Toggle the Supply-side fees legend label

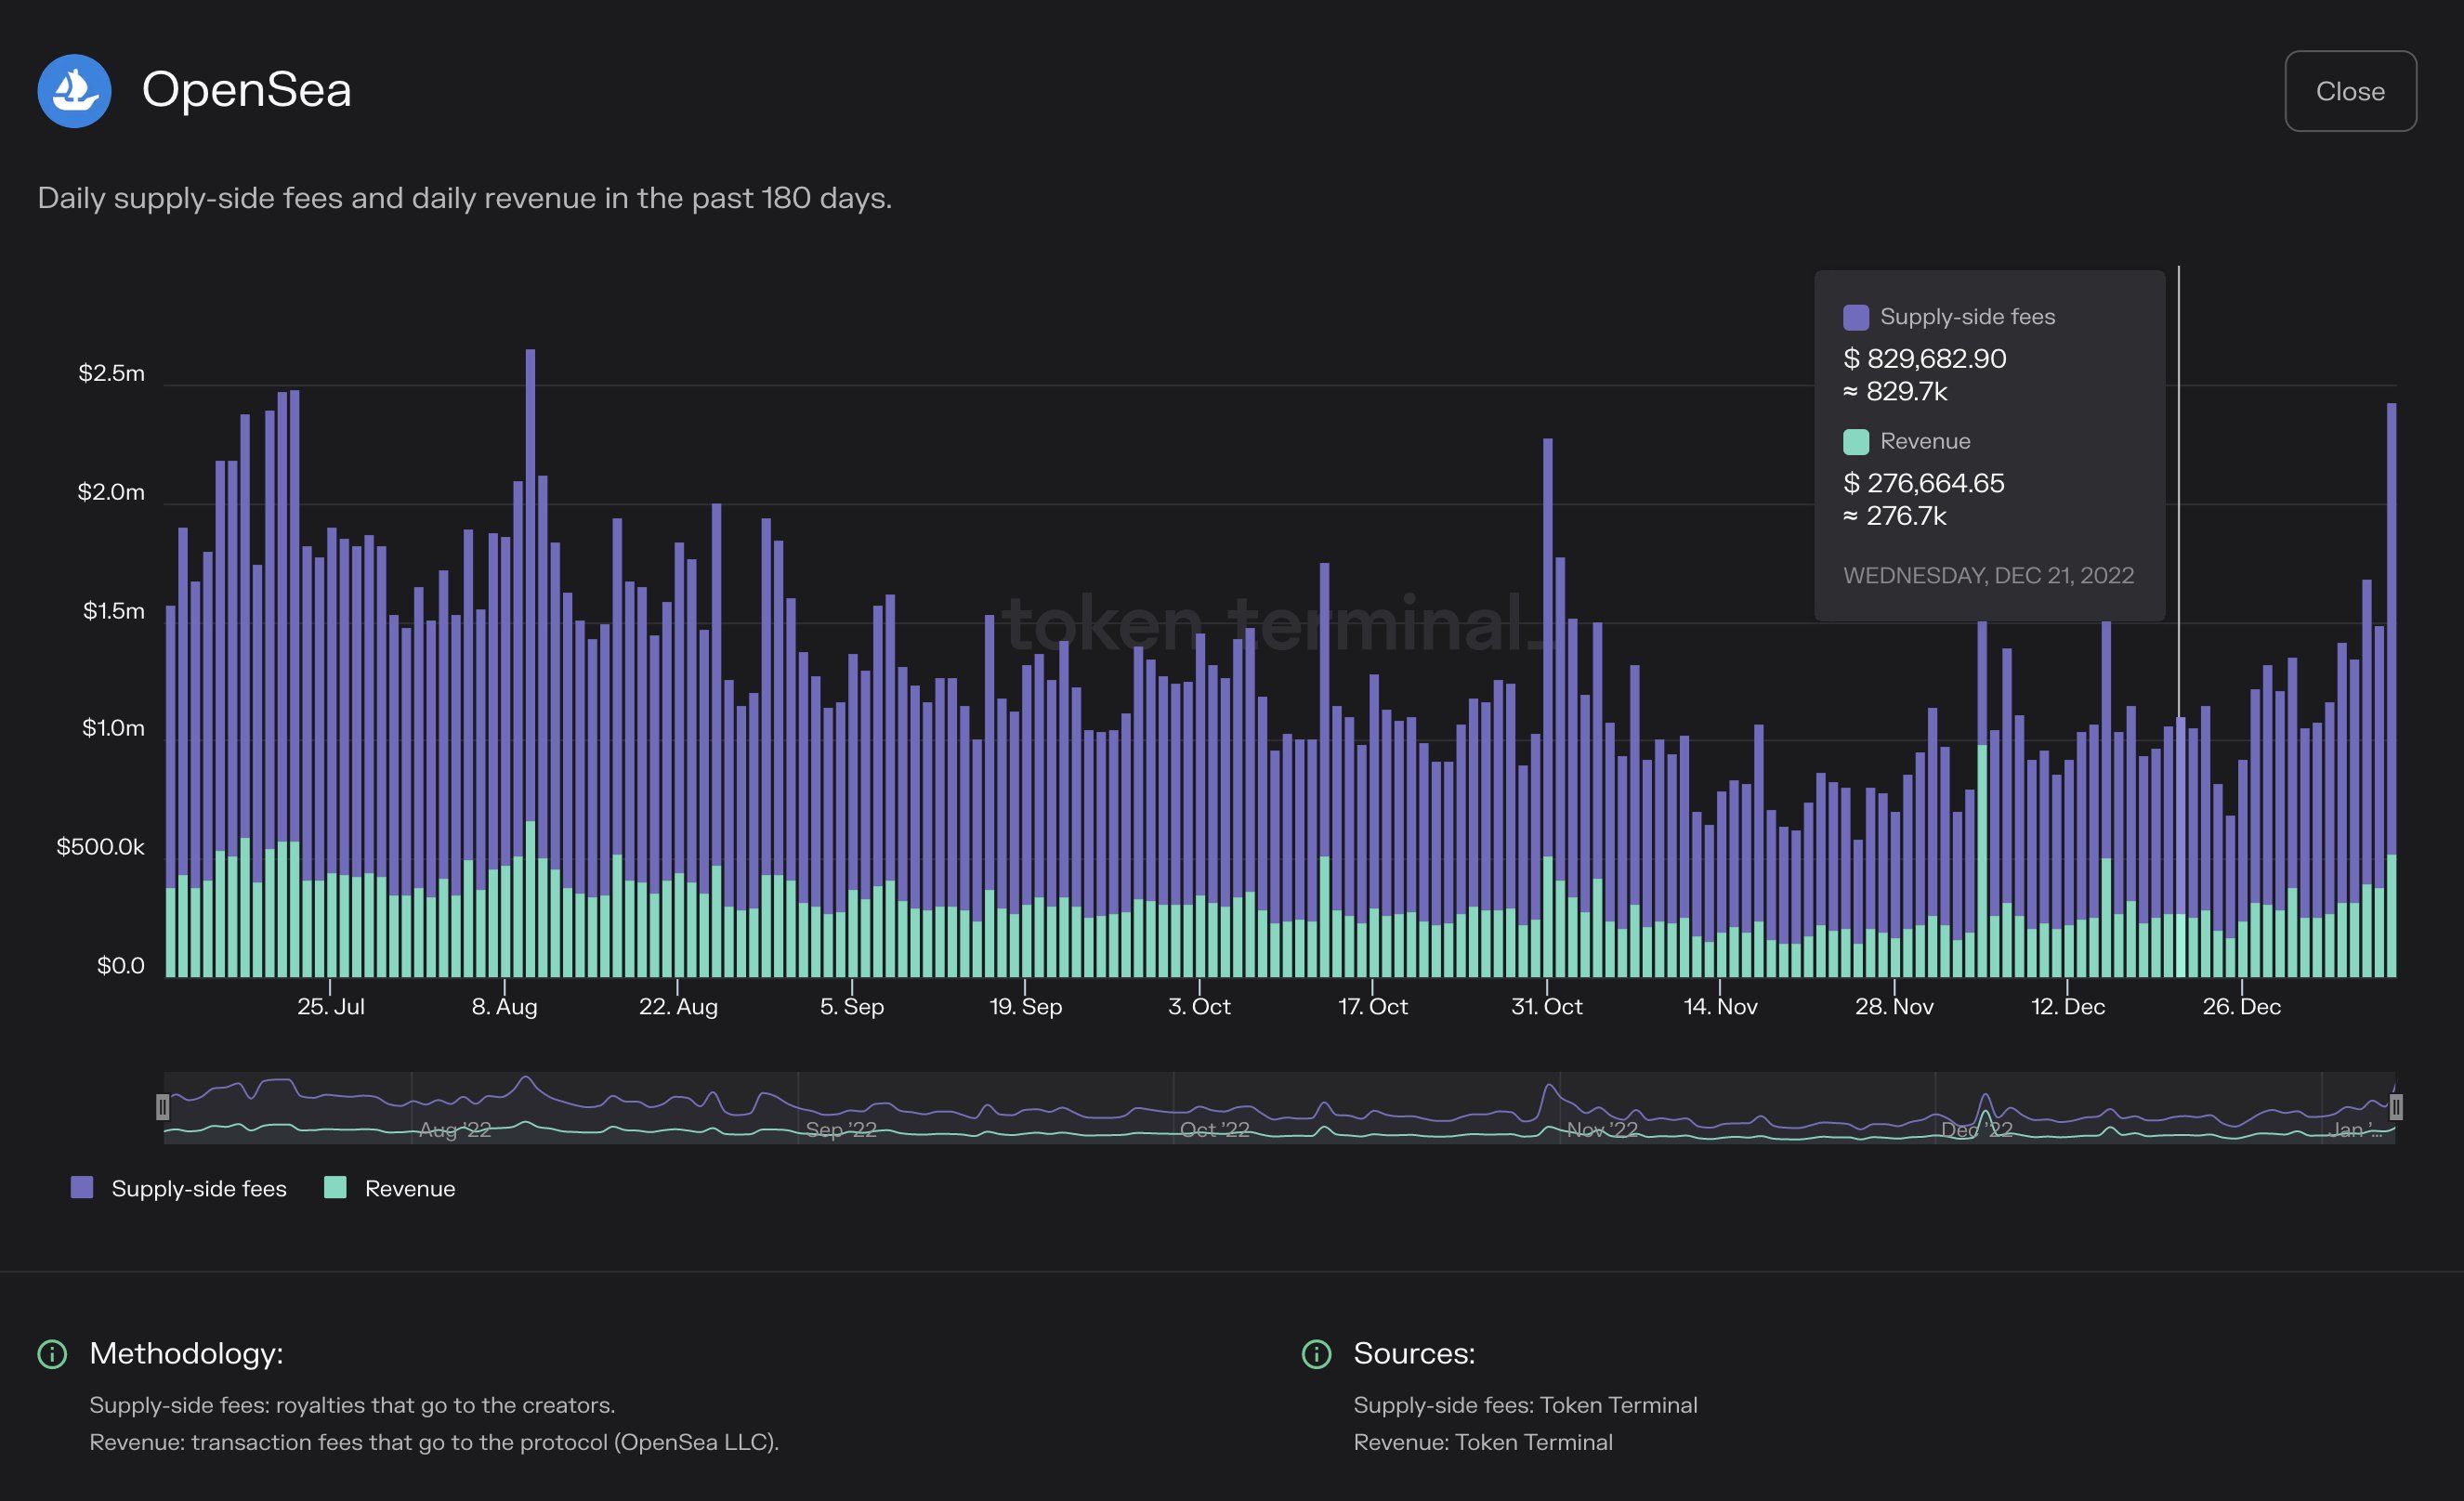coord(199,1189)
